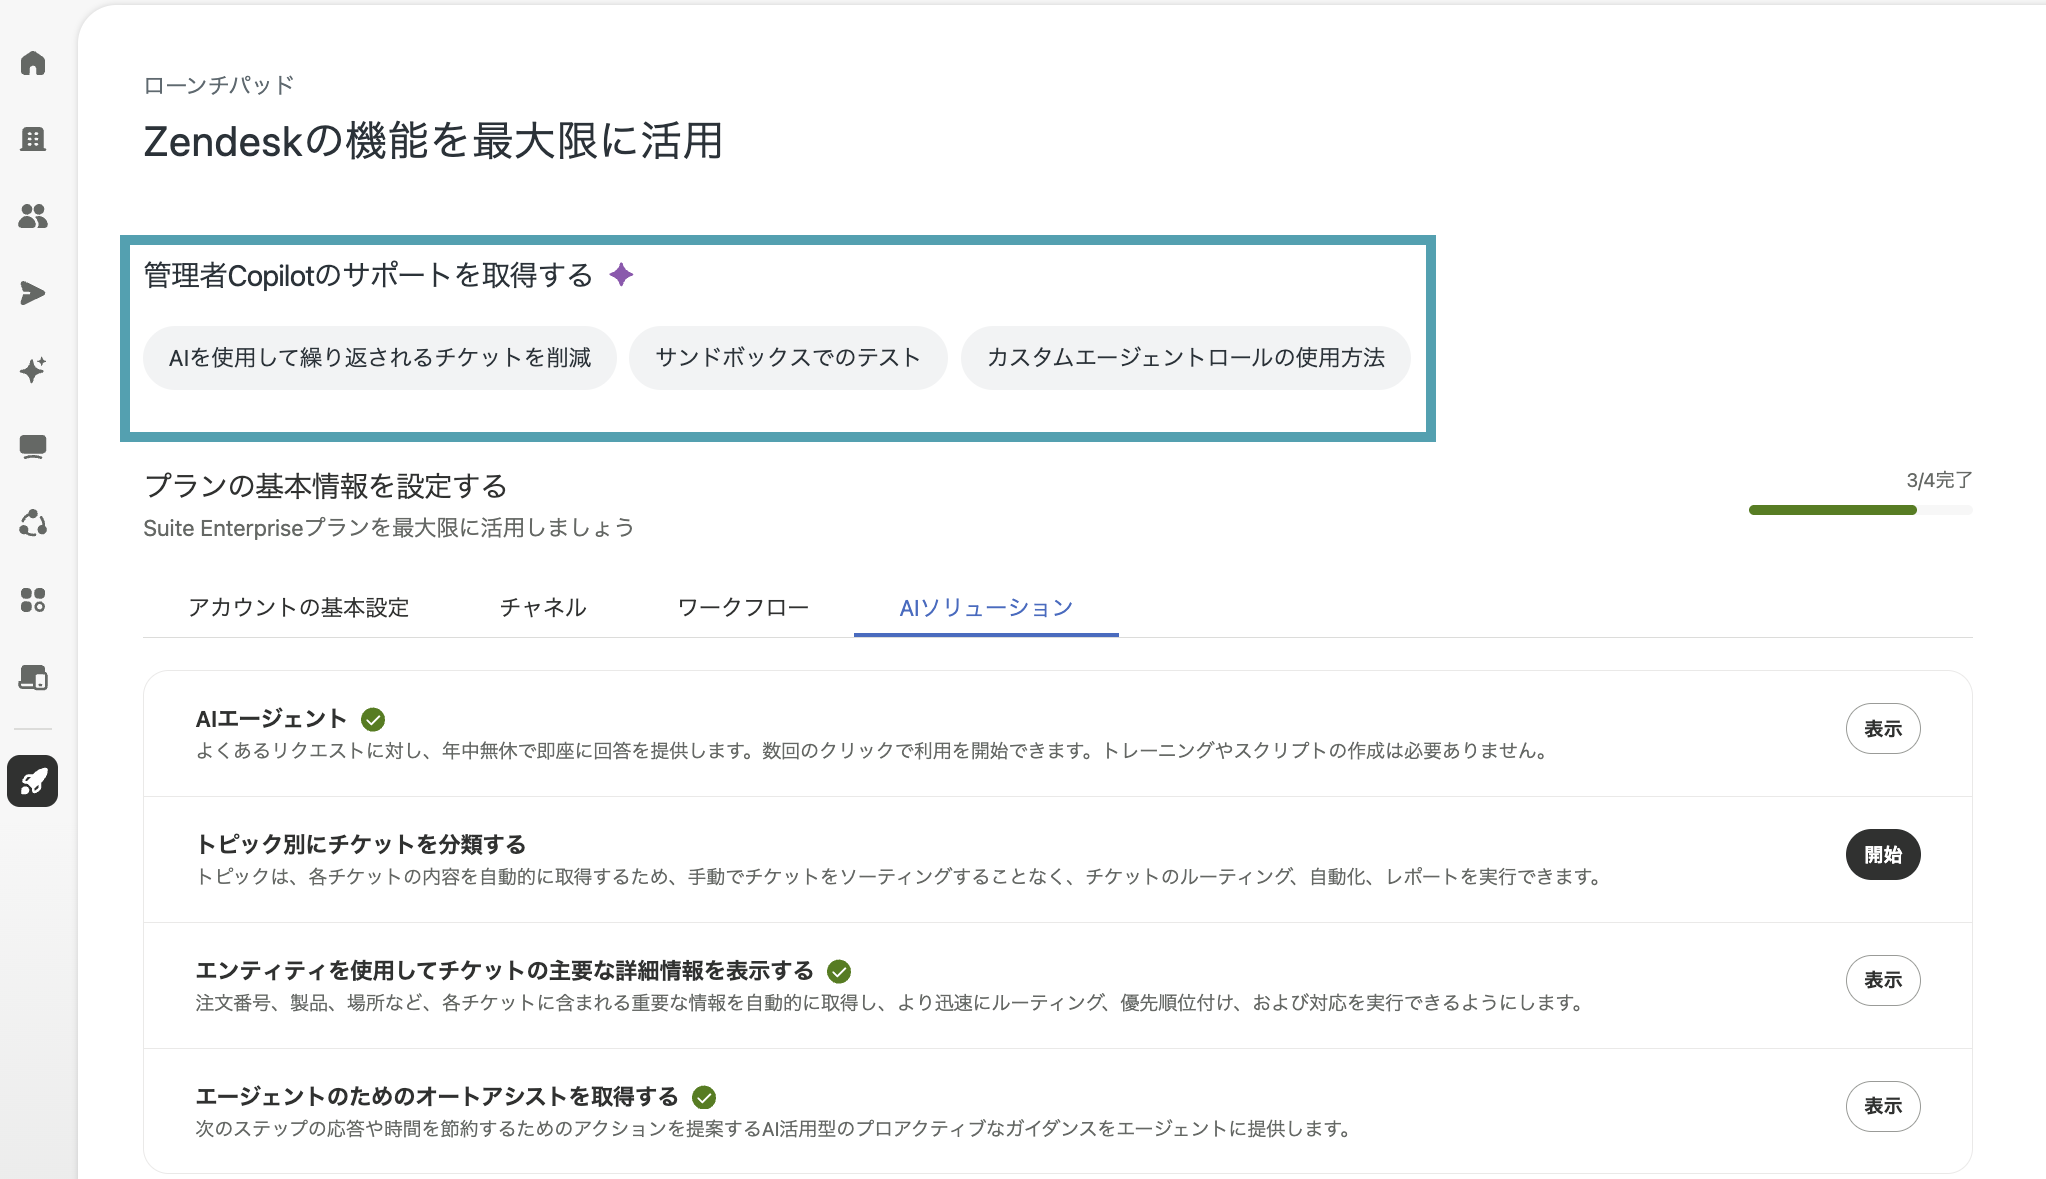
Task: Switch to ワークフロー tab
Action: pyautogui.click(x=743, y=607)
